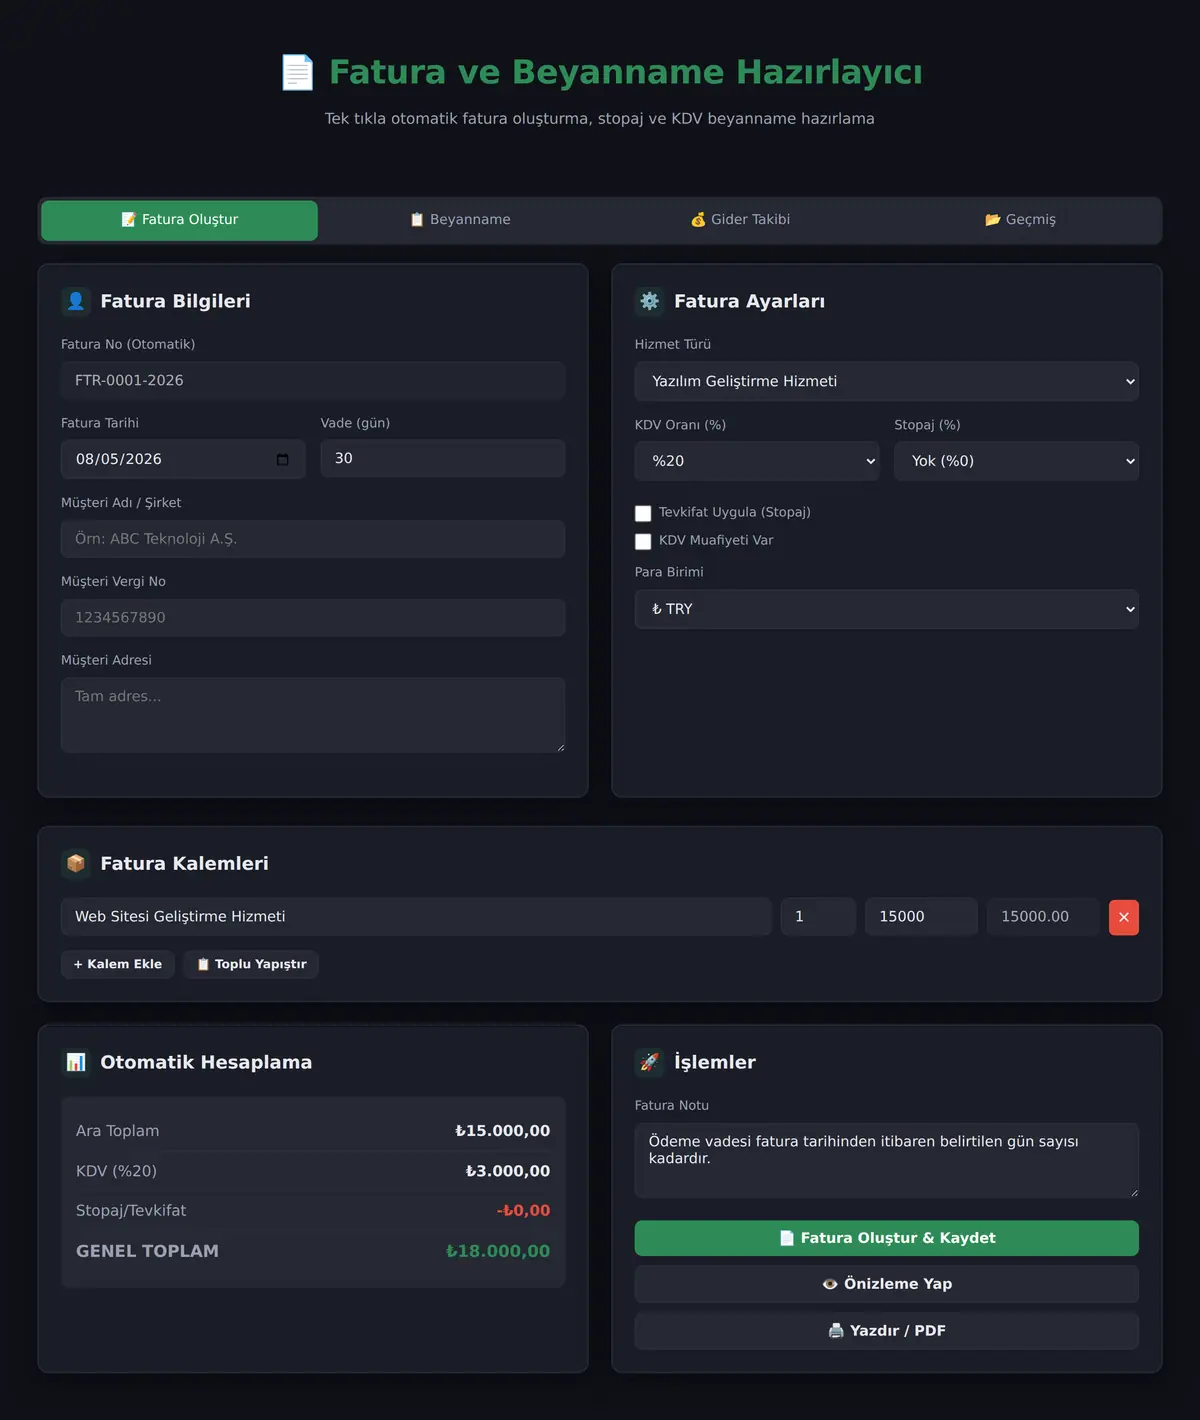Click the Vade (gün) input
The height and width of the screenshot is (1420, 1200).
tap(443, 459)
